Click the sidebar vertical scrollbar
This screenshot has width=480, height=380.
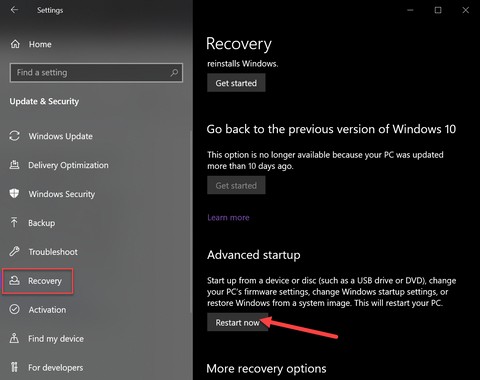pos(191,221)
